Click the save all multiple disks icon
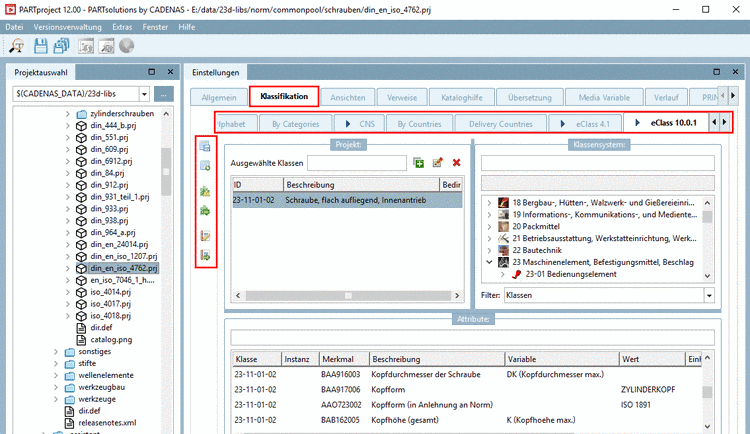This screenshot has width=750, height=434. (x=62, y=46)
